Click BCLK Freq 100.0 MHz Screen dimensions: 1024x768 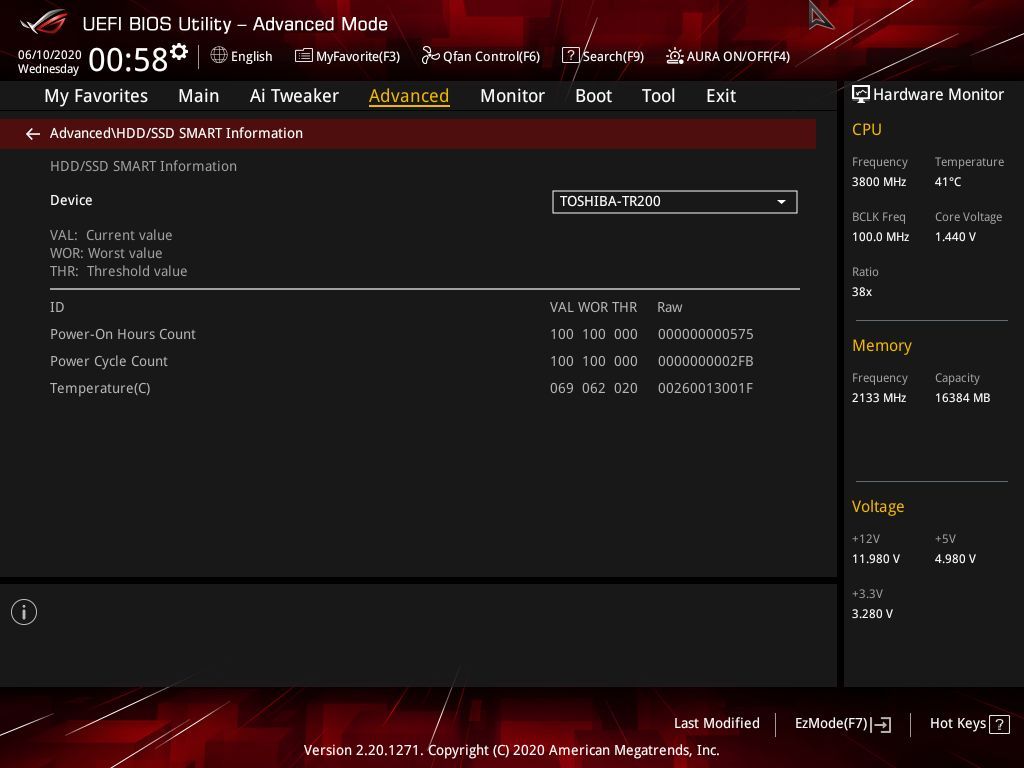point(880,237)
